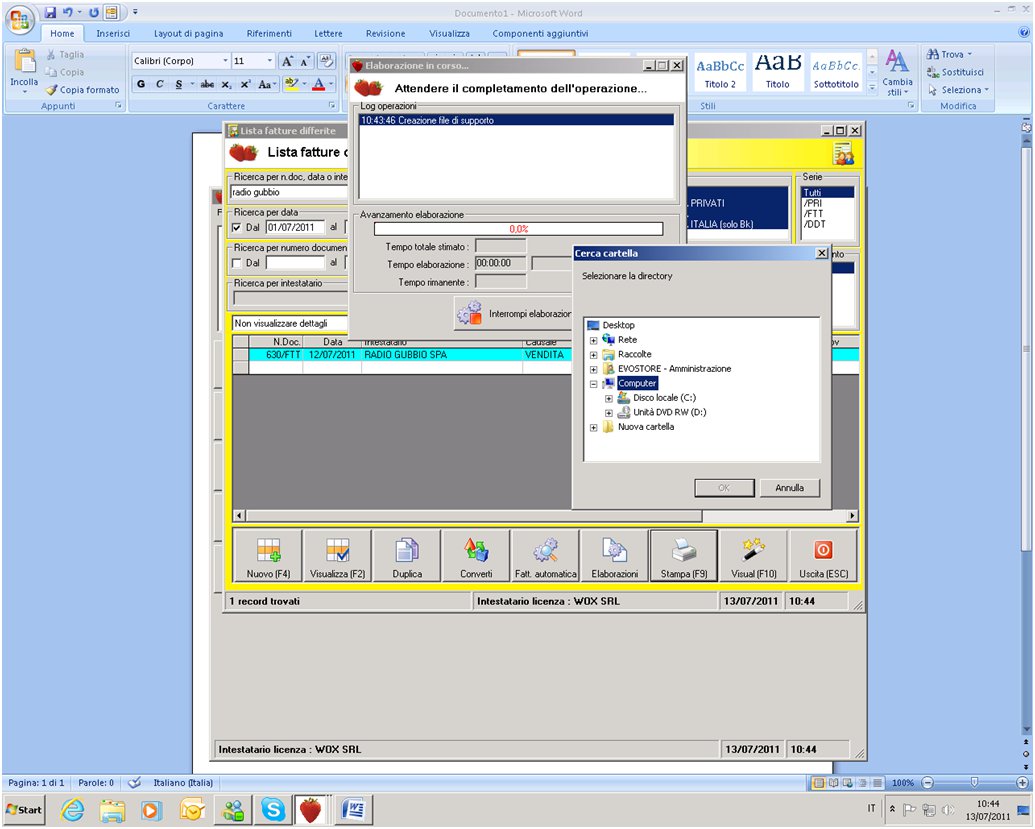Select the log entry Creazione file di supporto
1035x829 pixels.
516,120
